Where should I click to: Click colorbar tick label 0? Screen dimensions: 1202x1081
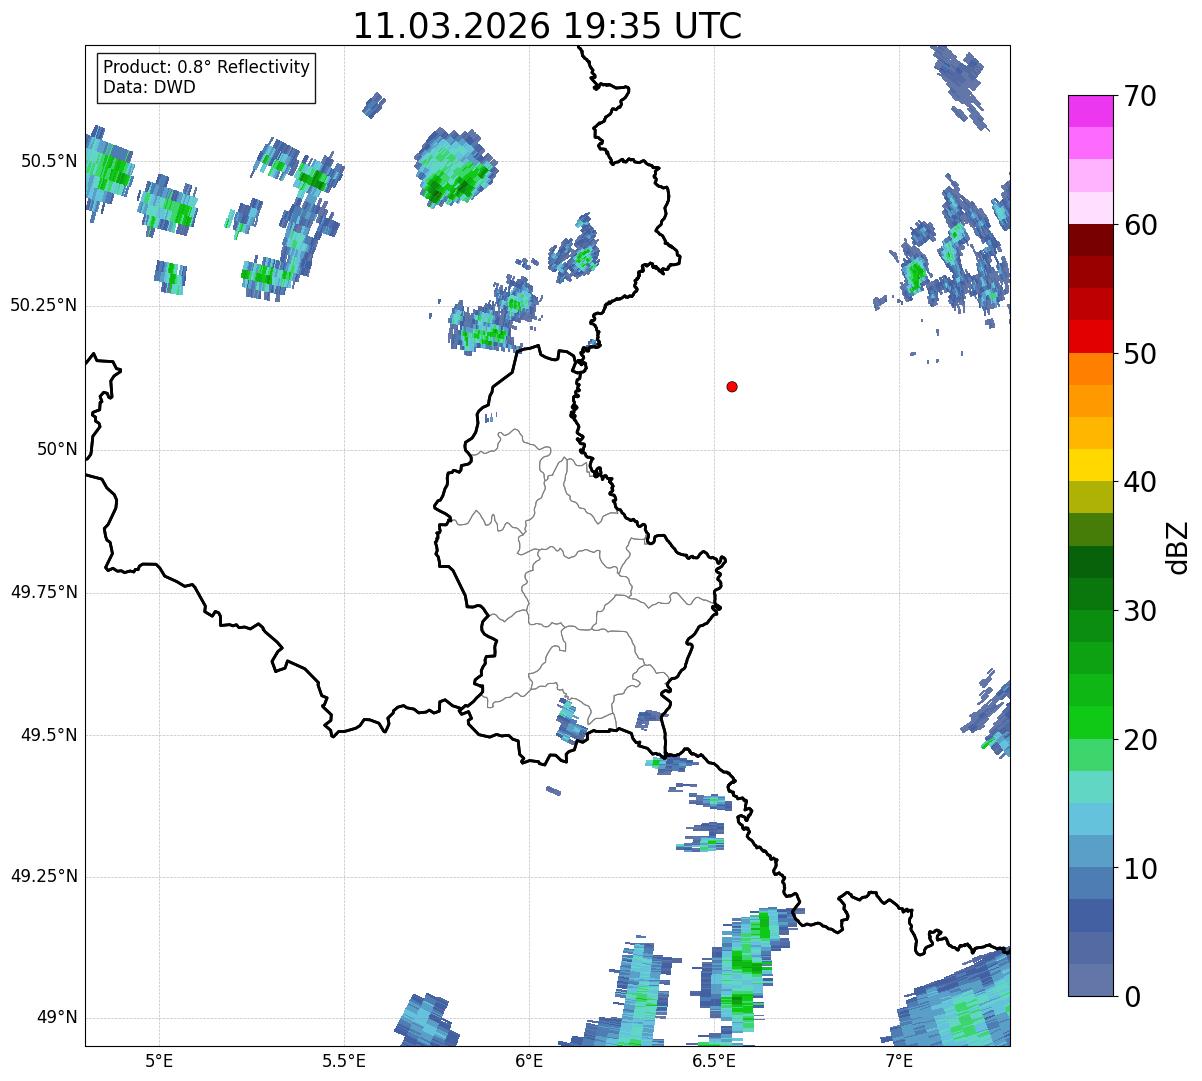(x=1132, y=997)
